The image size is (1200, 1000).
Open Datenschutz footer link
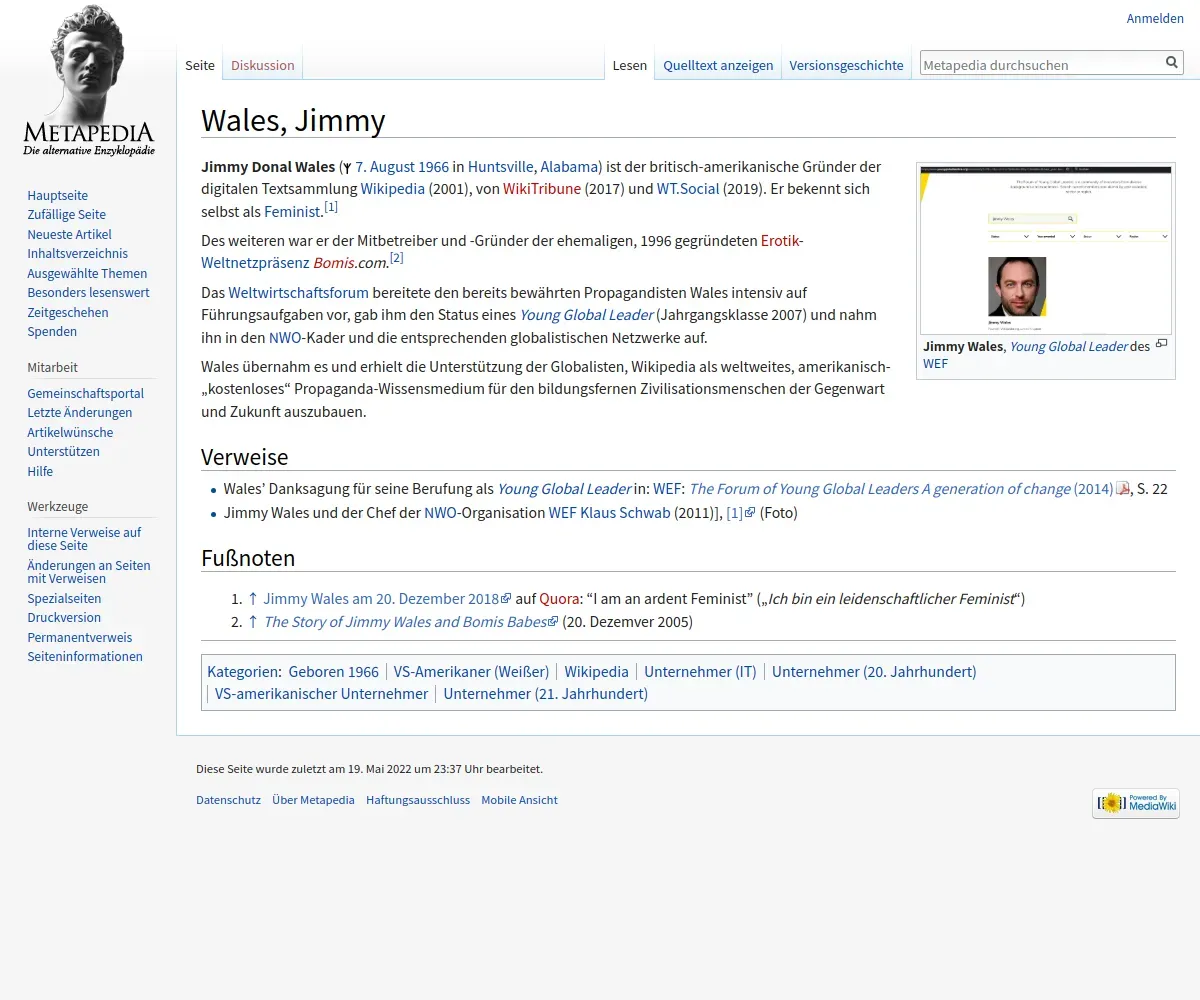[228, 799]
